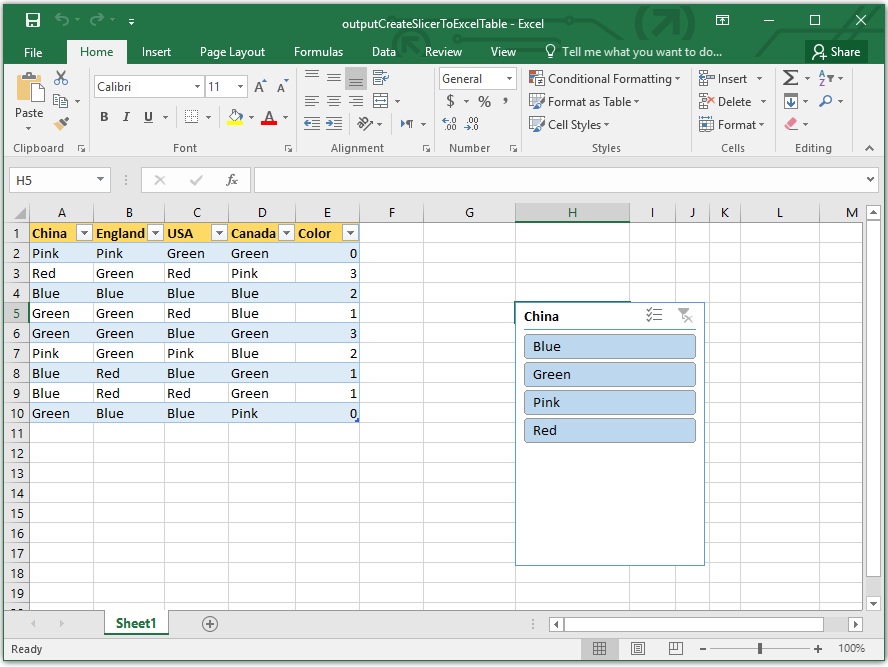The height and width of the screenshot is (667, 888).
Task: Apply the Percent Style format
Action: click(x=483, y=101)
